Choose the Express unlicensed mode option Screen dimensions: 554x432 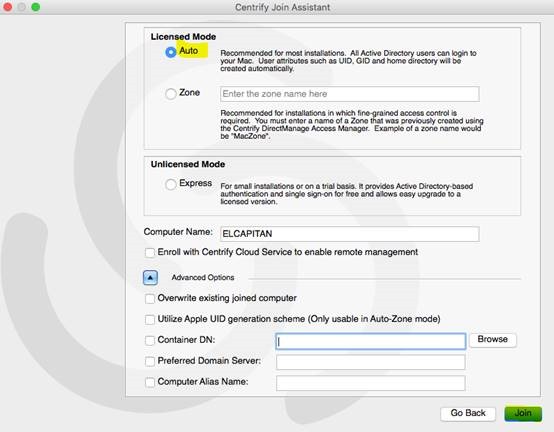click(x=171, y=184)
